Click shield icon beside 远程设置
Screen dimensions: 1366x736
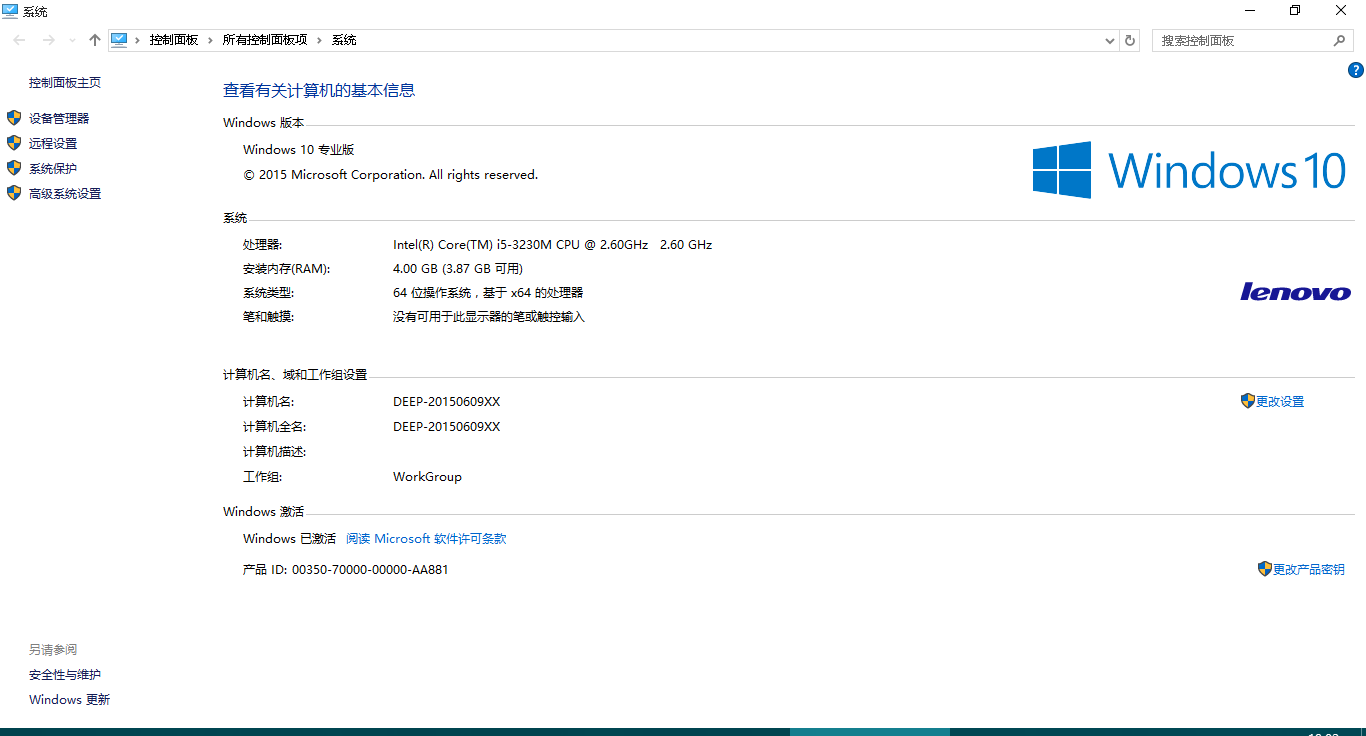coord(14,143)
